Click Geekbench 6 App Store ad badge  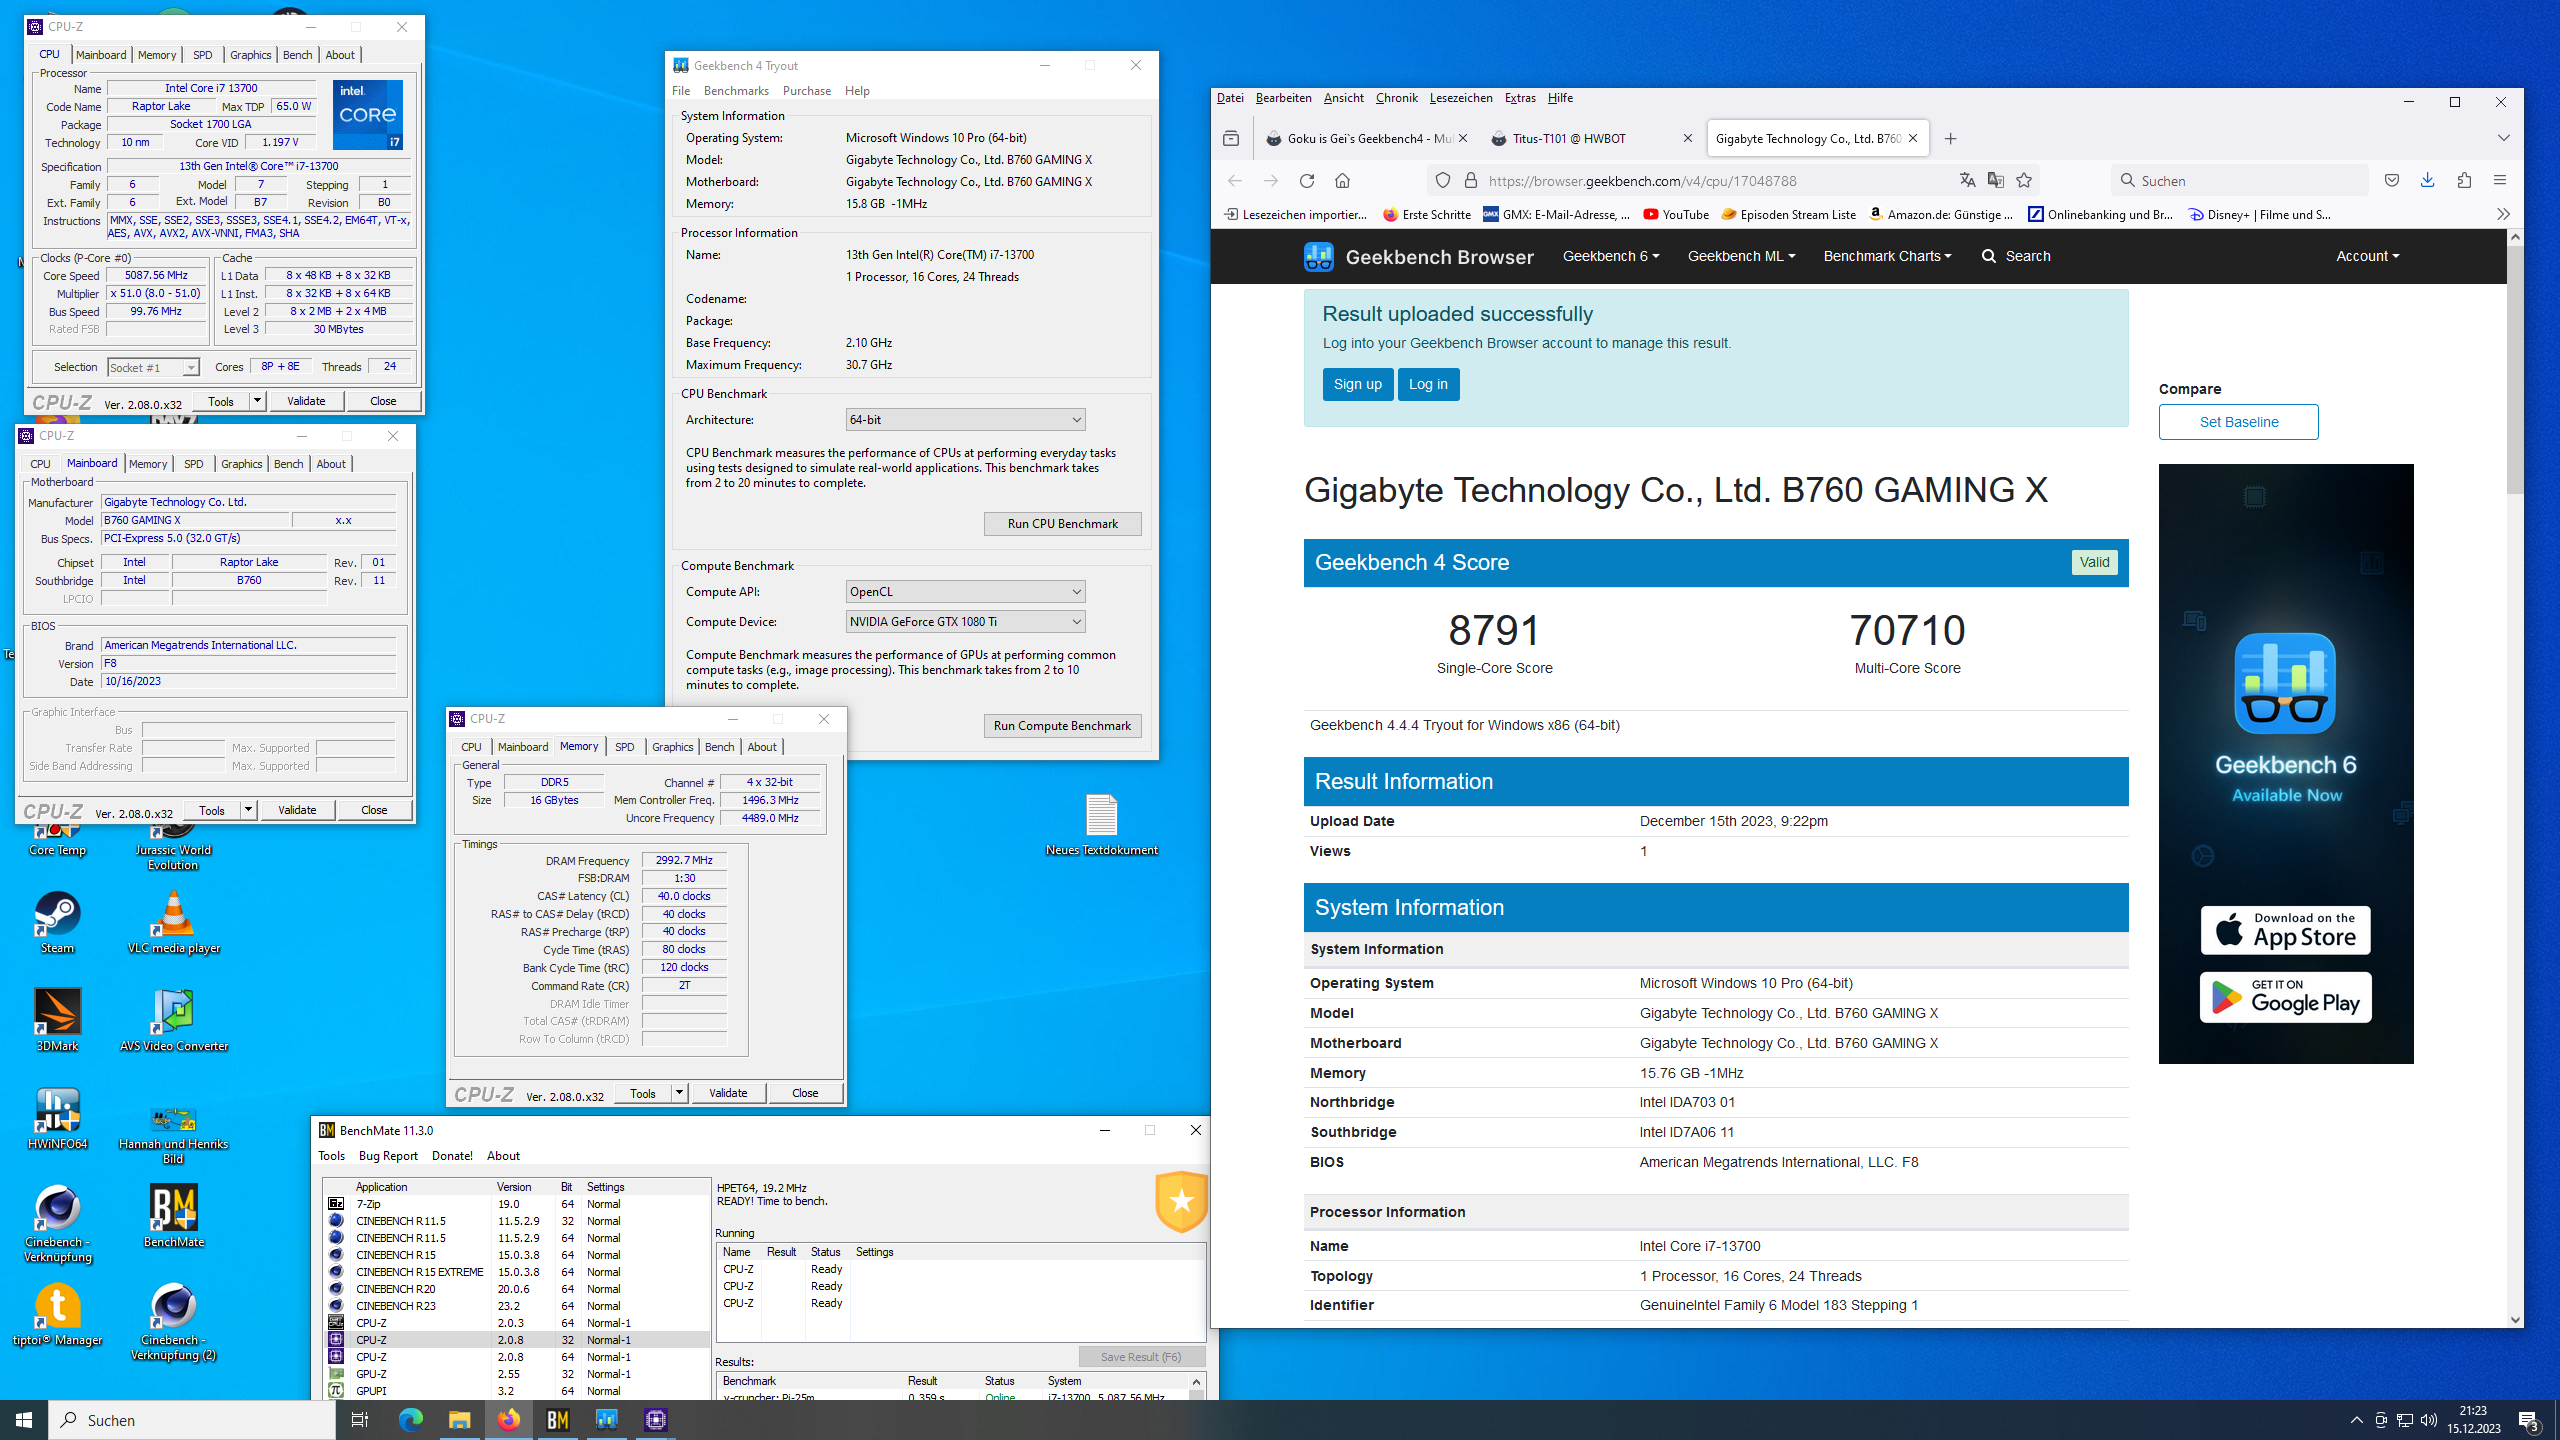click(2285, 931)
